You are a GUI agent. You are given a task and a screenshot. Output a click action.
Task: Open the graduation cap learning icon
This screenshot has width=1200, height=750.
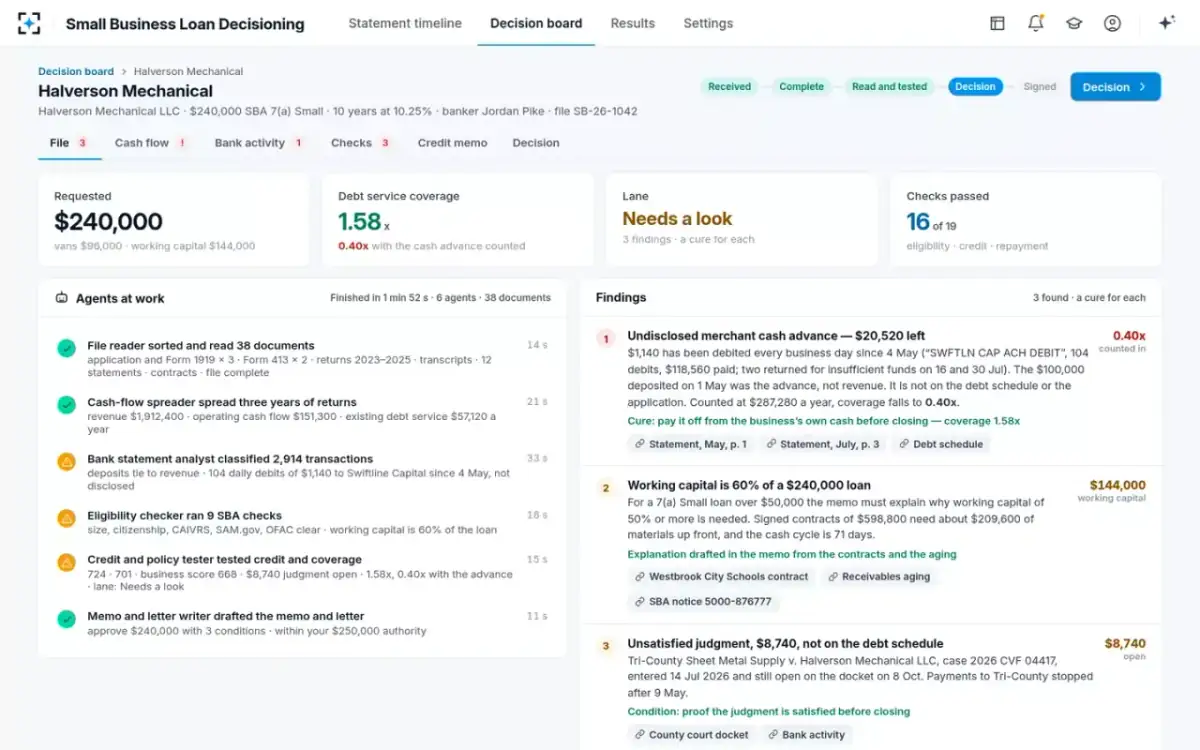(x=1074, y=23)
